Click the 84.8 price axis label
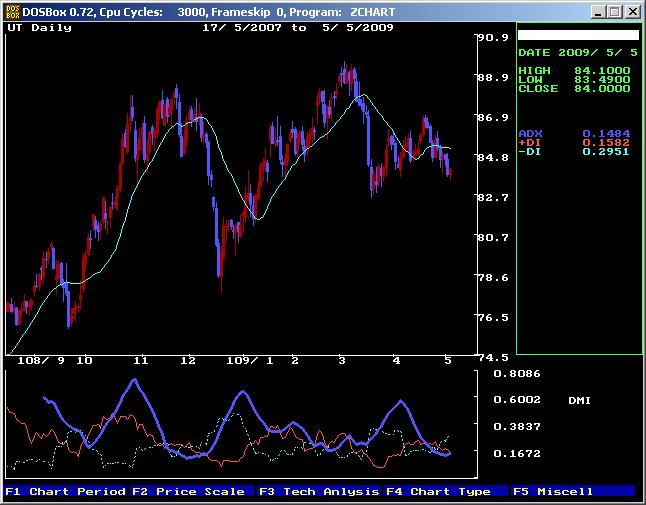This screenshot has height=505, width=646. [493, 157]
